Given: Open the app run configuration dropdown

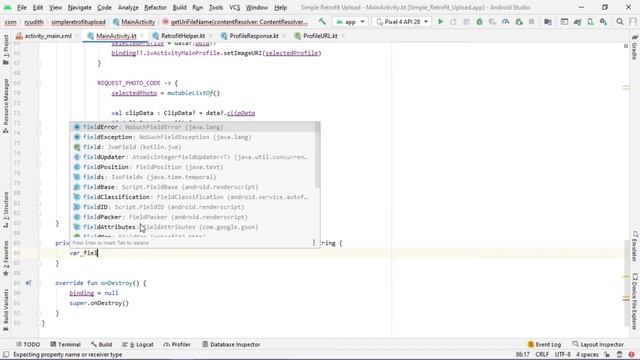Looking at the screenshot, I should tap(350, 22).
